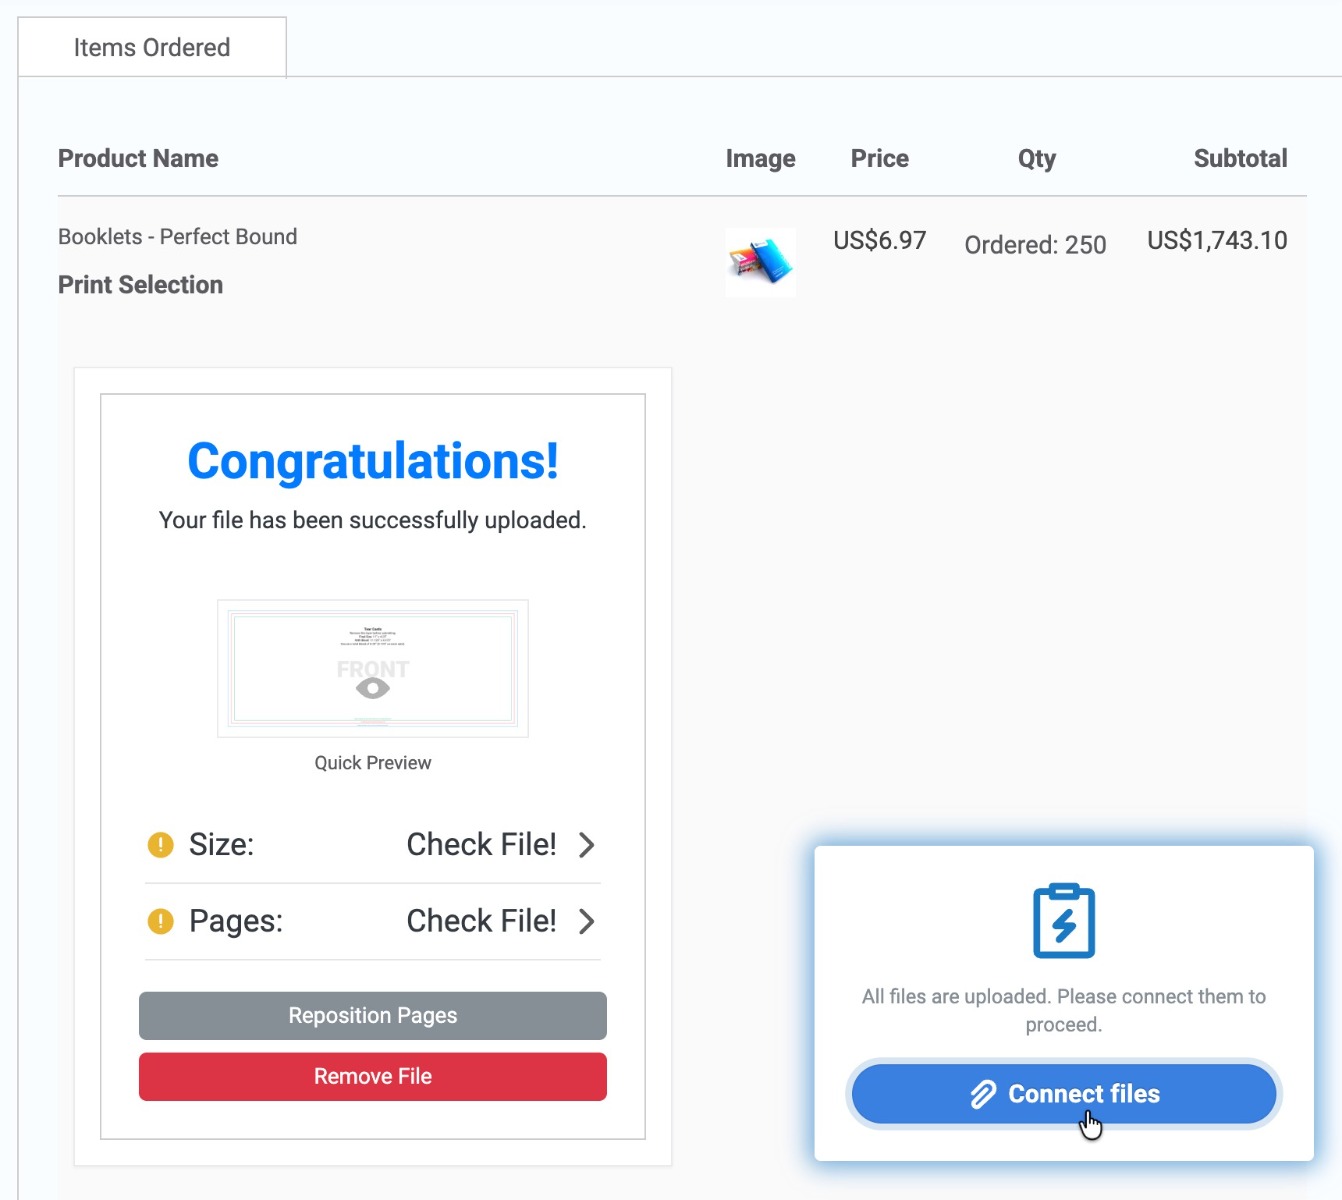Open the Booklets - Perfect Bound product link
This screenshot has width=1342, height=1200.
[178, 236]
